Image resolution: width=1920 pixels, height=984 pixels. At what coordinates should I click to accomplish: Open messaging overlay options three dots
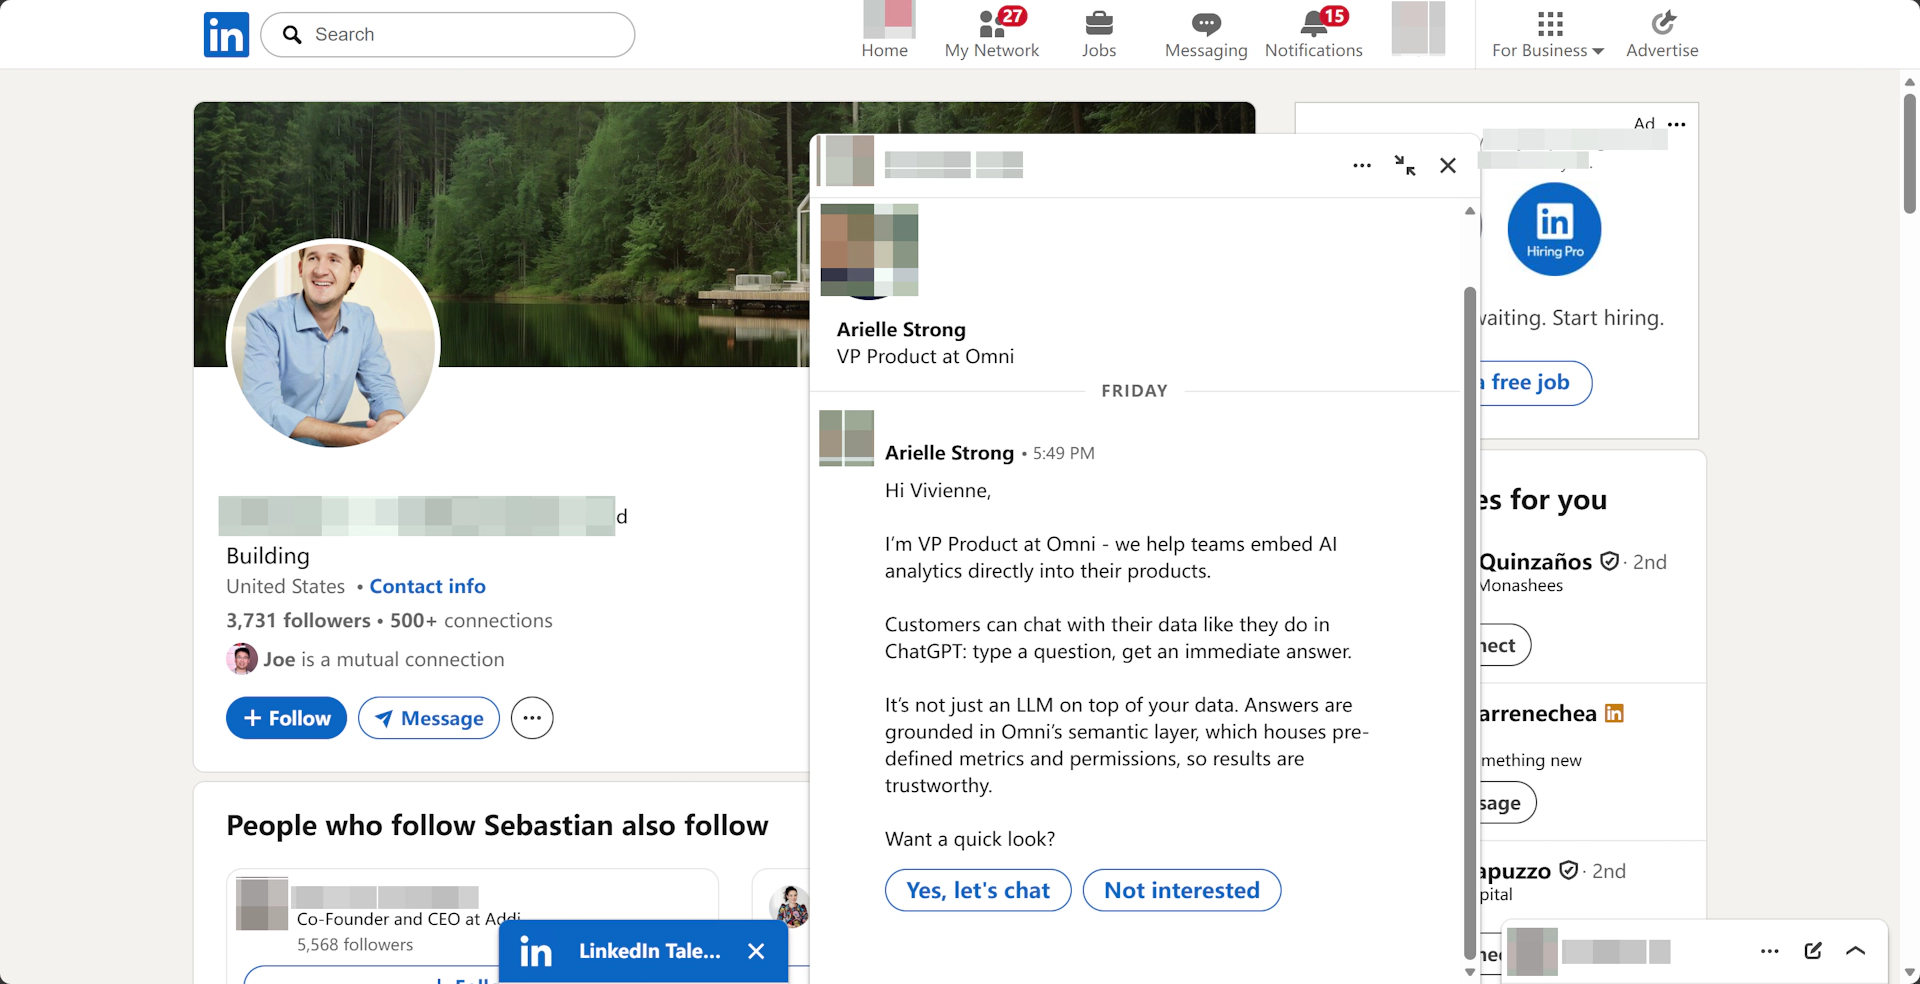click(1769, 951)
